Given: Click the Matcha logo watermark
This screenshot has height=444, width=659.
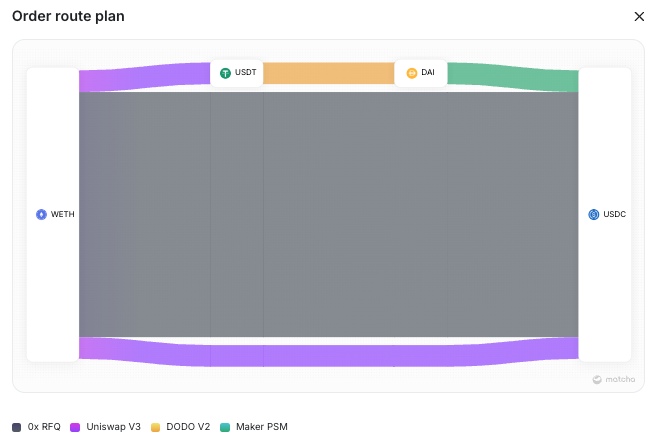Looking at the screenshot, I should pos(612,379).
